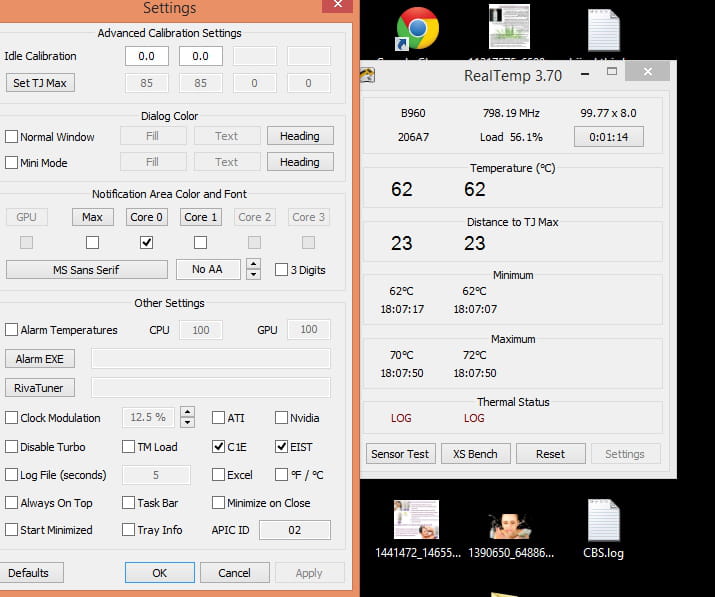This screenshot has height=597, width=715.
Task: Uncheck the EIST checkbox
Action: click(281, 446)
